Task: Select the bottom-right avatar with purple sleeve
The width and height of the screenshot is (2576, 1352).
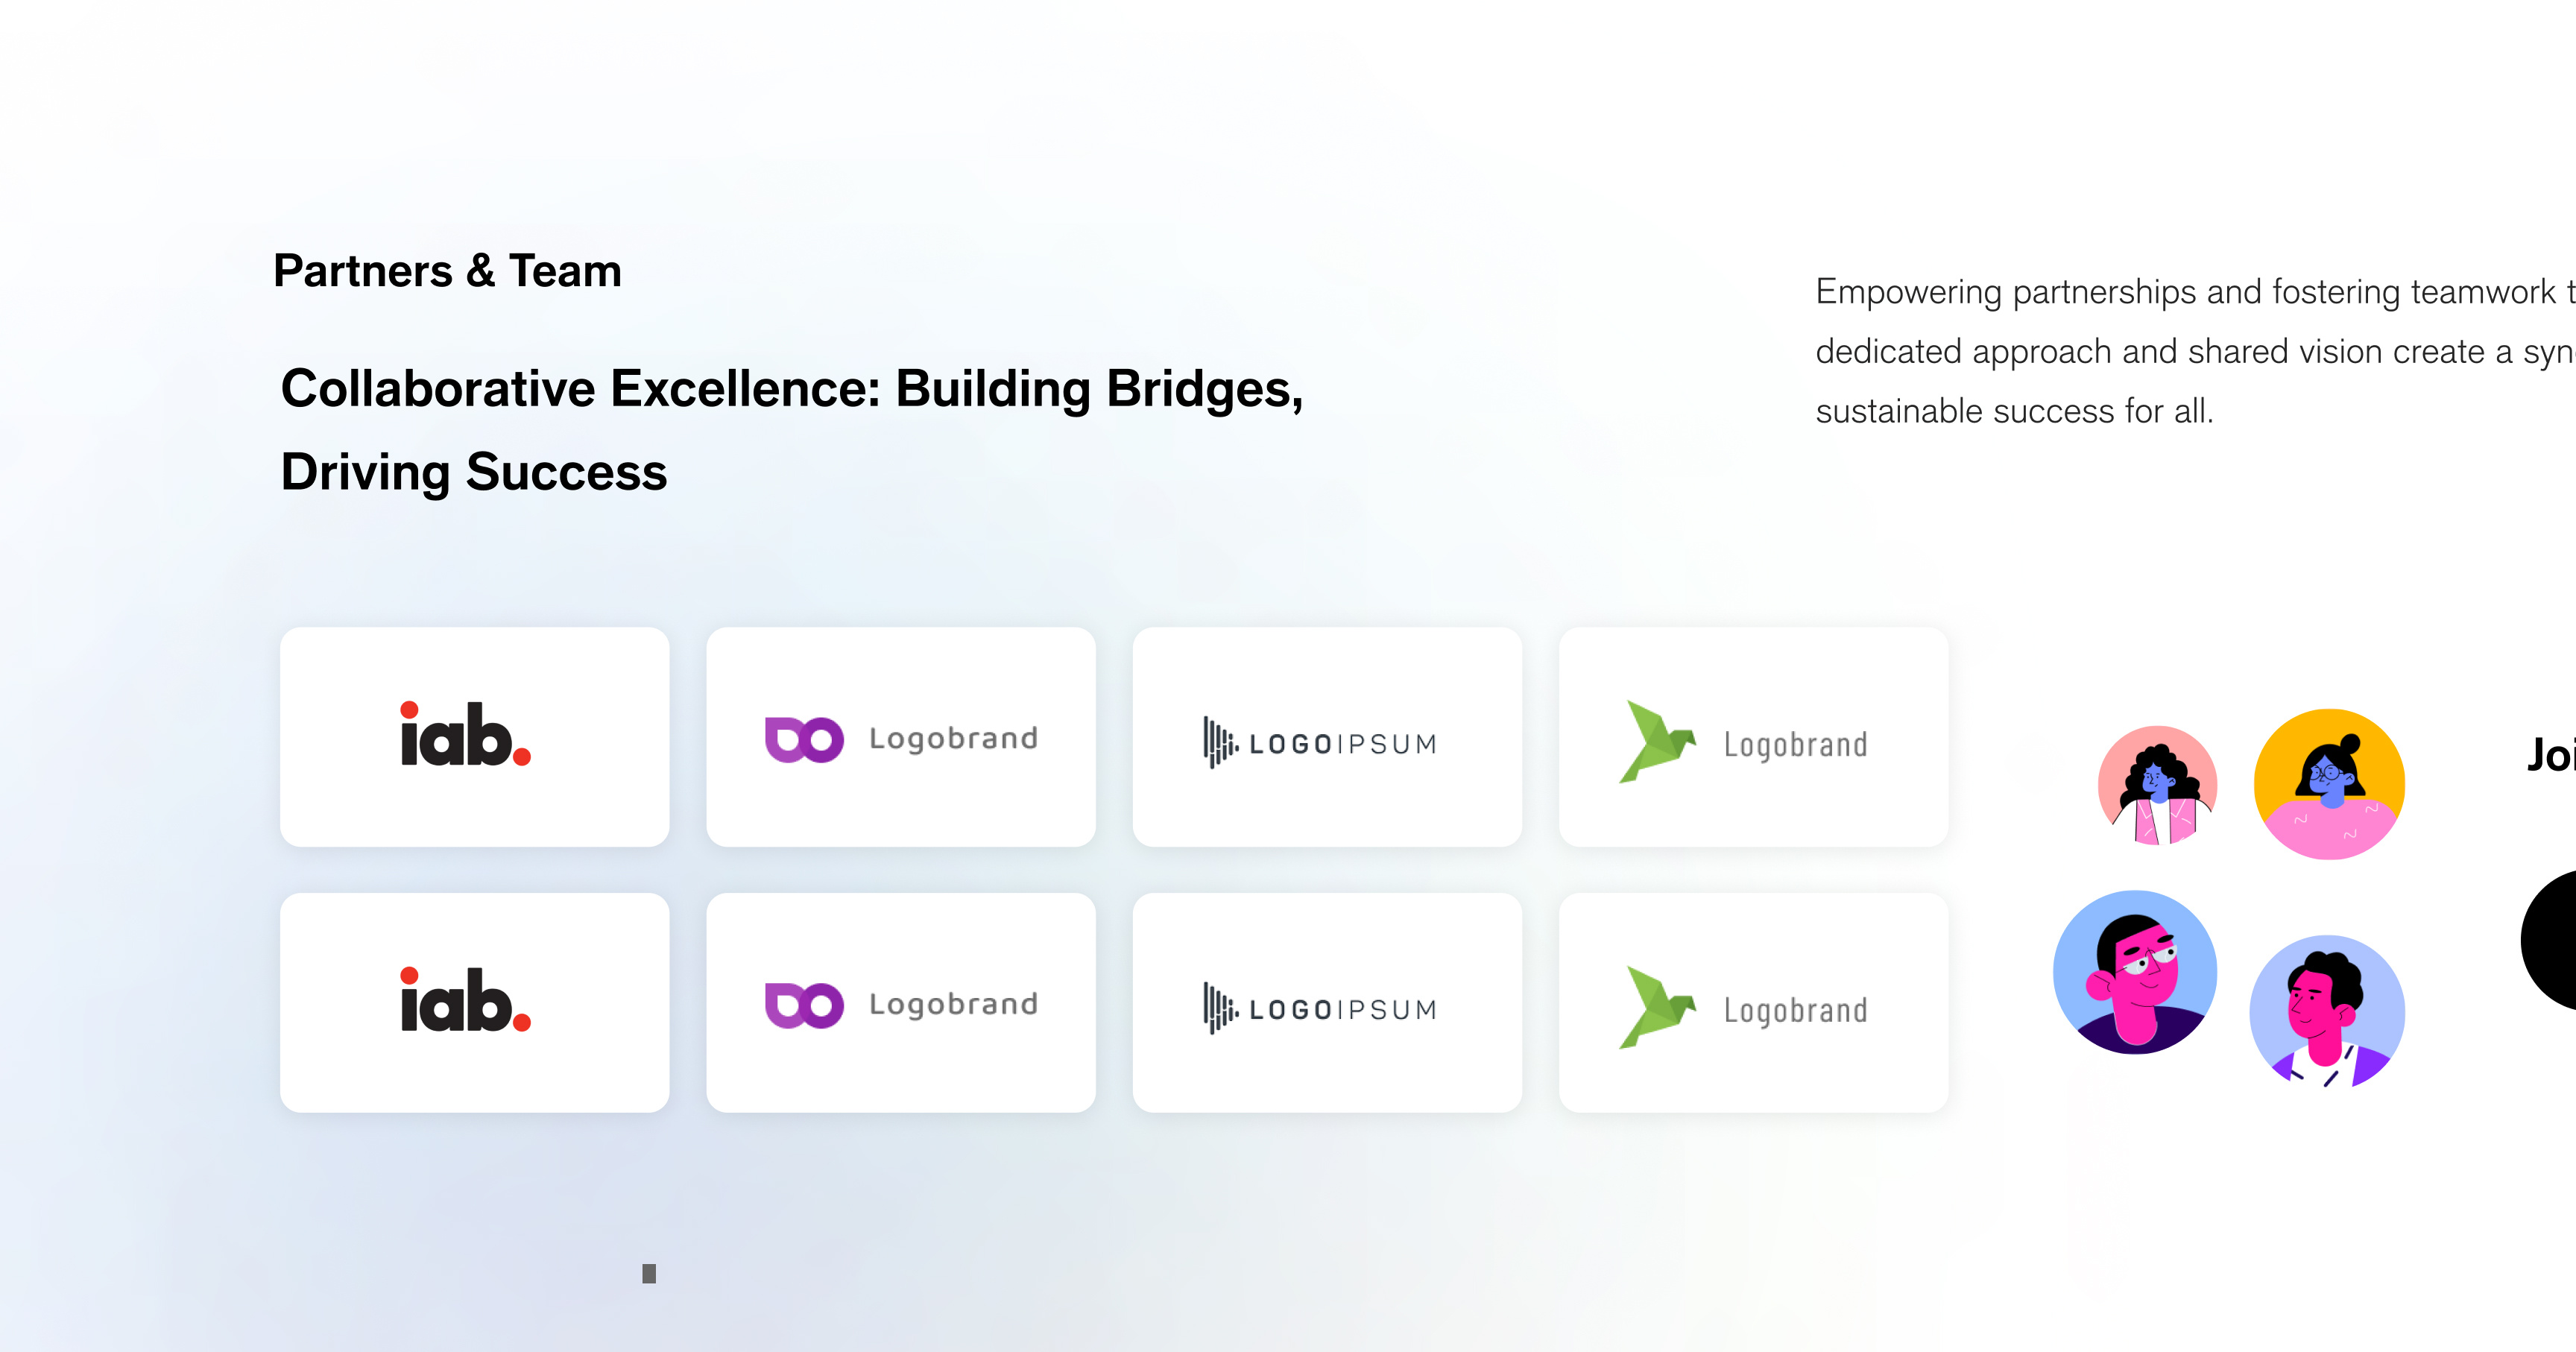Action: pyautogui.click(x=2328, y=1012)
